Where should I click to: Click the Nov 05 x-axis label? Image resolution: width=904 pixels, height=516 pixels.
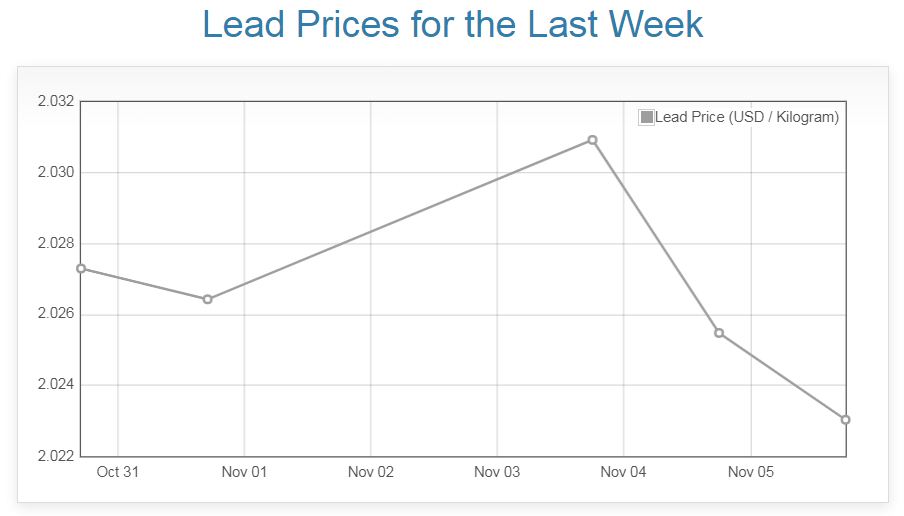tap(750, 472)
